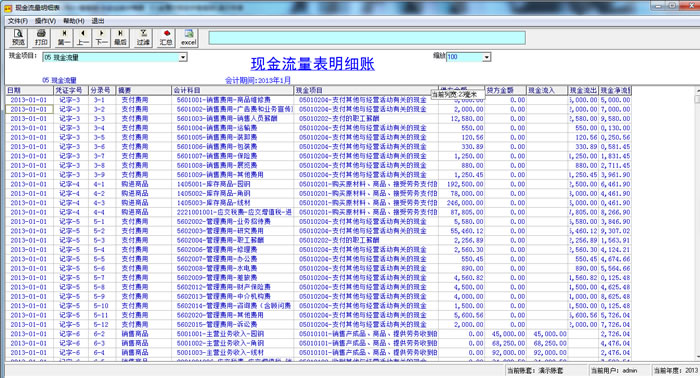The height and width of the screenshot is (378, 700).
Task: Click the 日期 column header
Action: pos(29,90)
